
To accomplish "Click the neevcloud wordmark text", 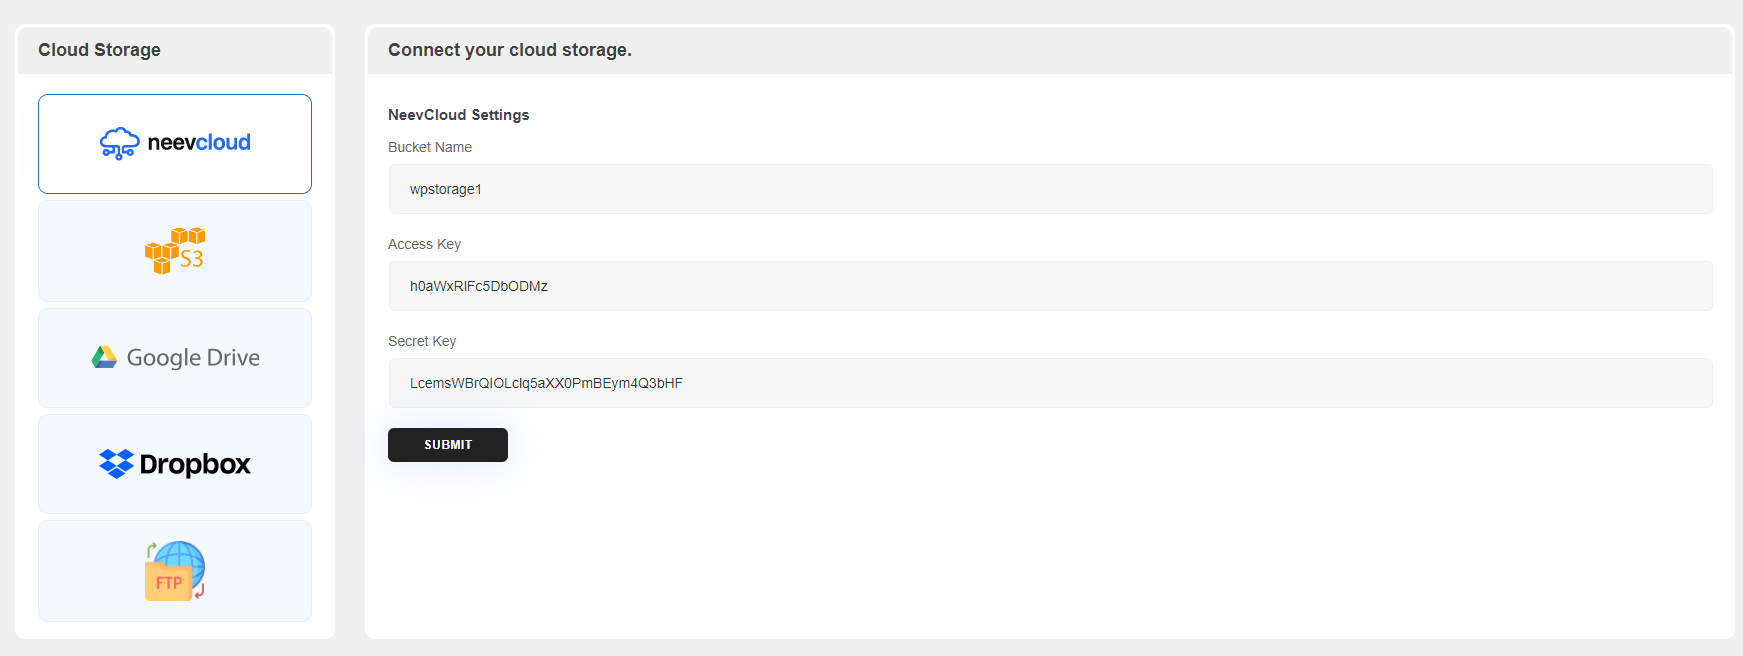I will (199, 142).
